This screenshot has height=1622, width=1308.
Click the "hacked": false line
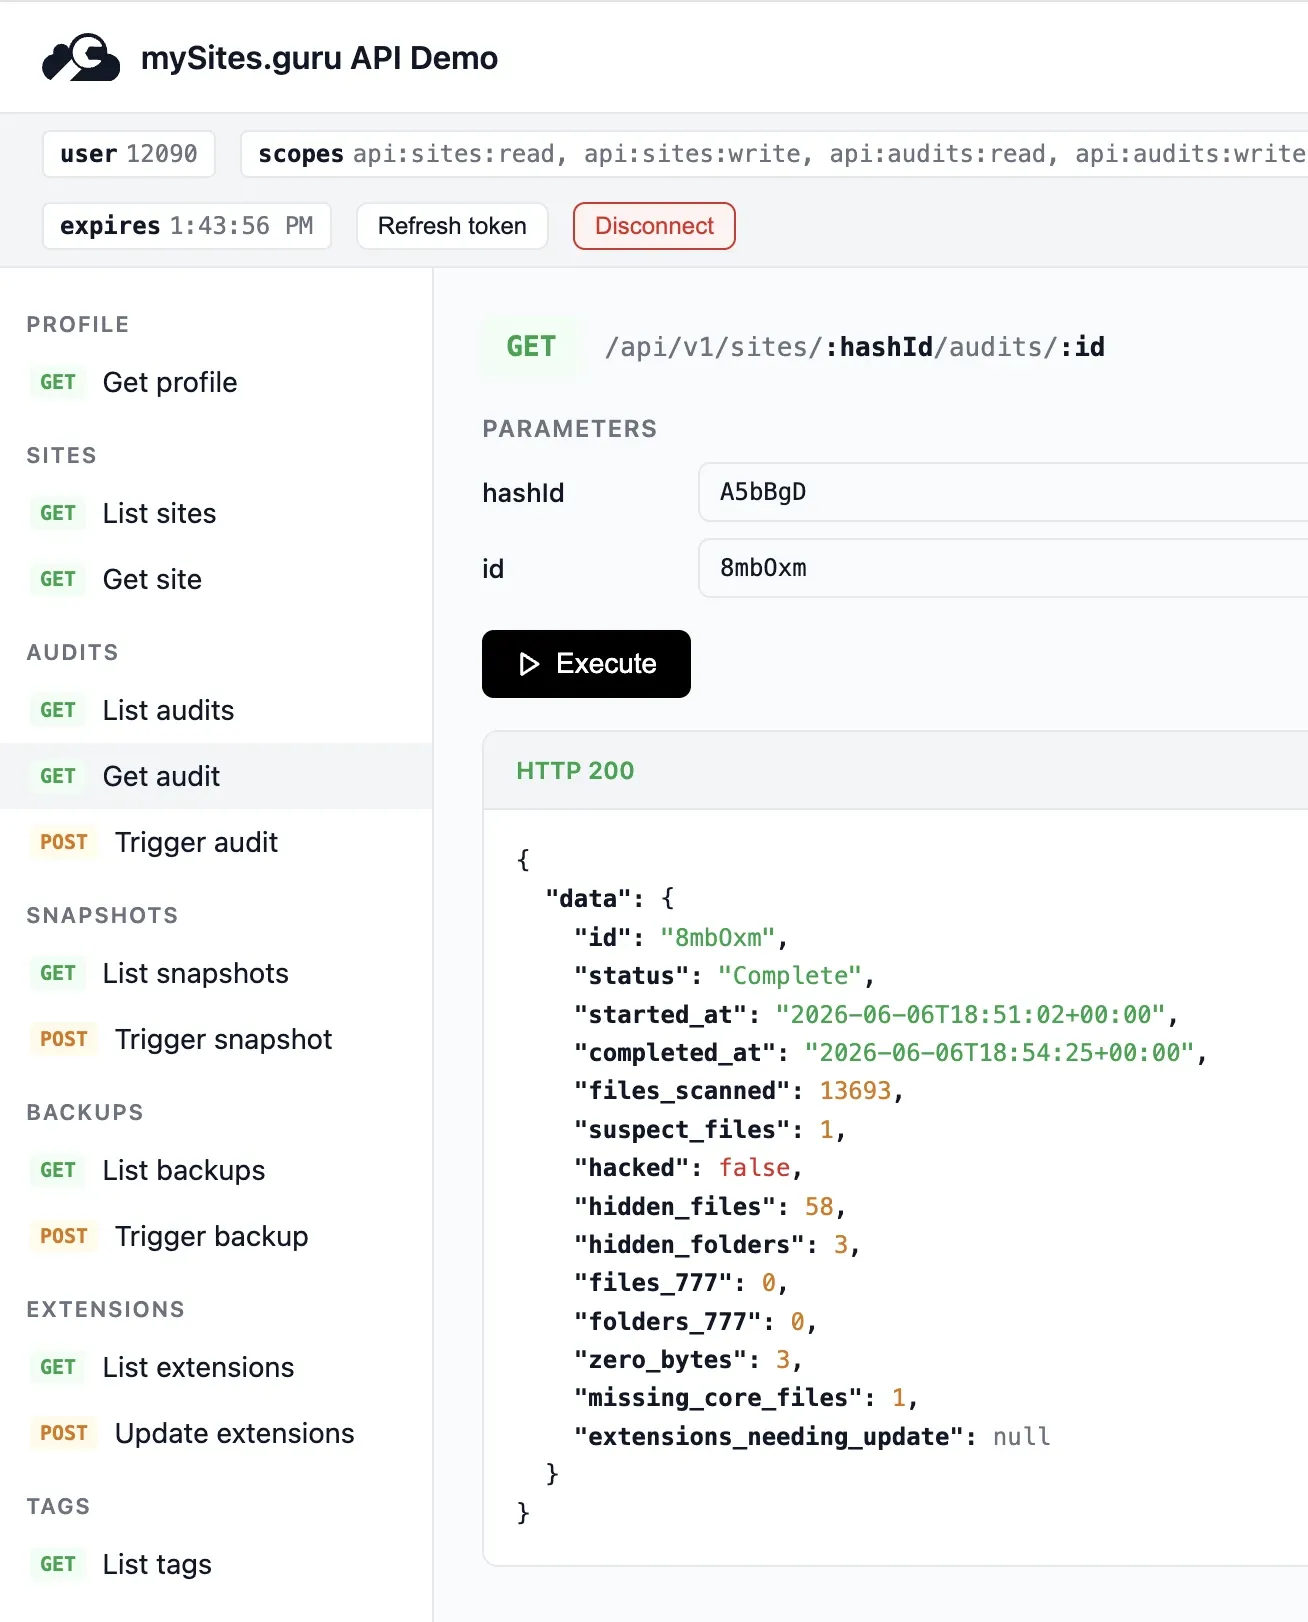click(688, 1168)
